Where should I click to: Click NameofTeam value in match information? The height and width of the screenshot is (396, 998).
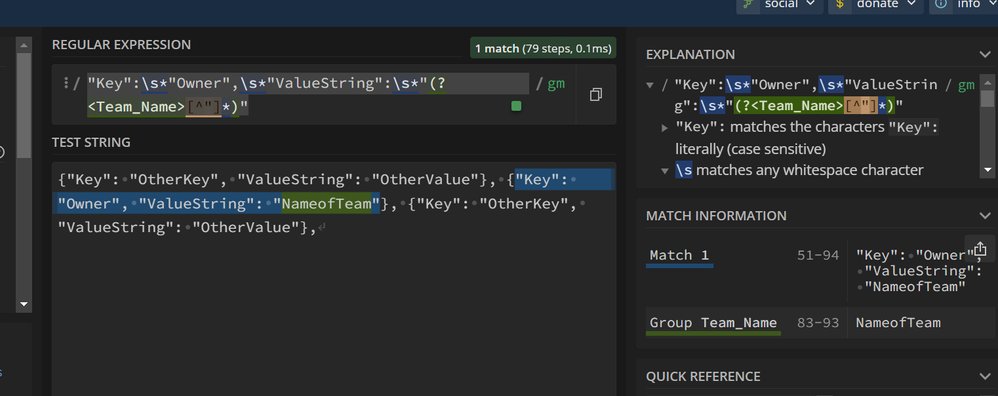tap(898, 323)
